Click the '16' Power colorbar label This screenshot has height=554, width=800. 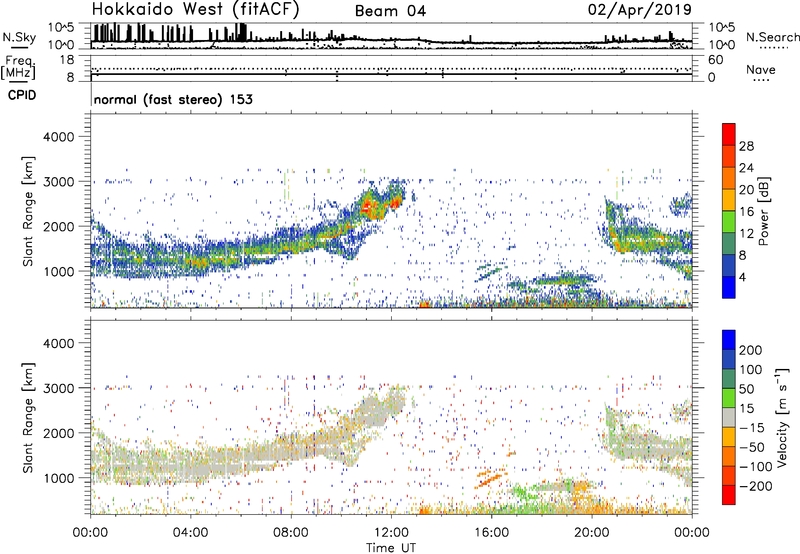pos(746,212)
